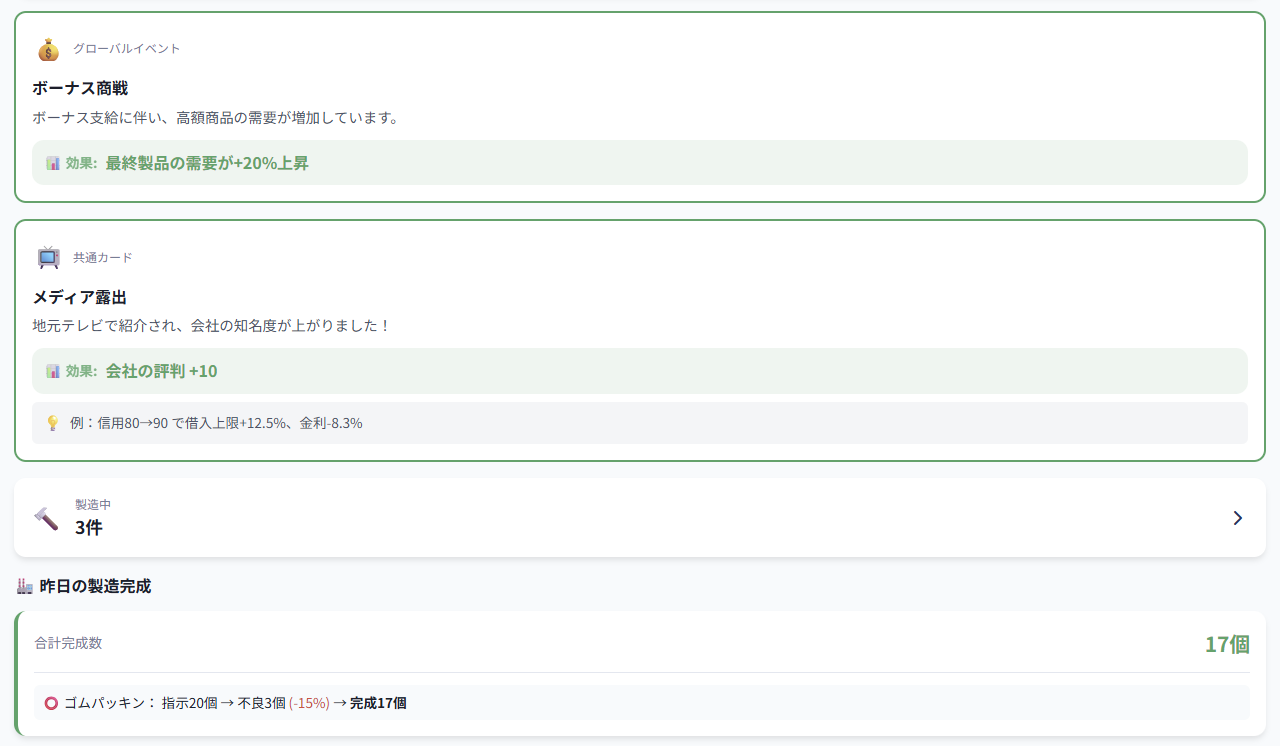Open the 製造中 3件 card
The width and height of the screenshot is (1280, 746).
point(640,518)
